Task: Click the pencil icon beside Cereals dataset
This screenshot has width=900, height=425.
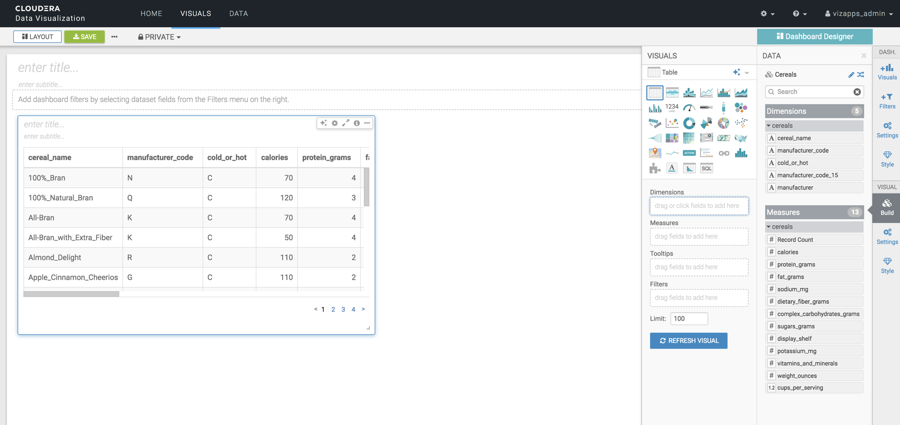Action: coord(851,75)
